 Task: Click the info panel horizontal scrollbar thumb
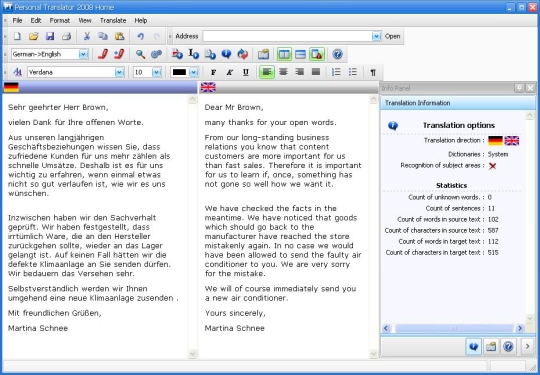(x=454, y=328)
